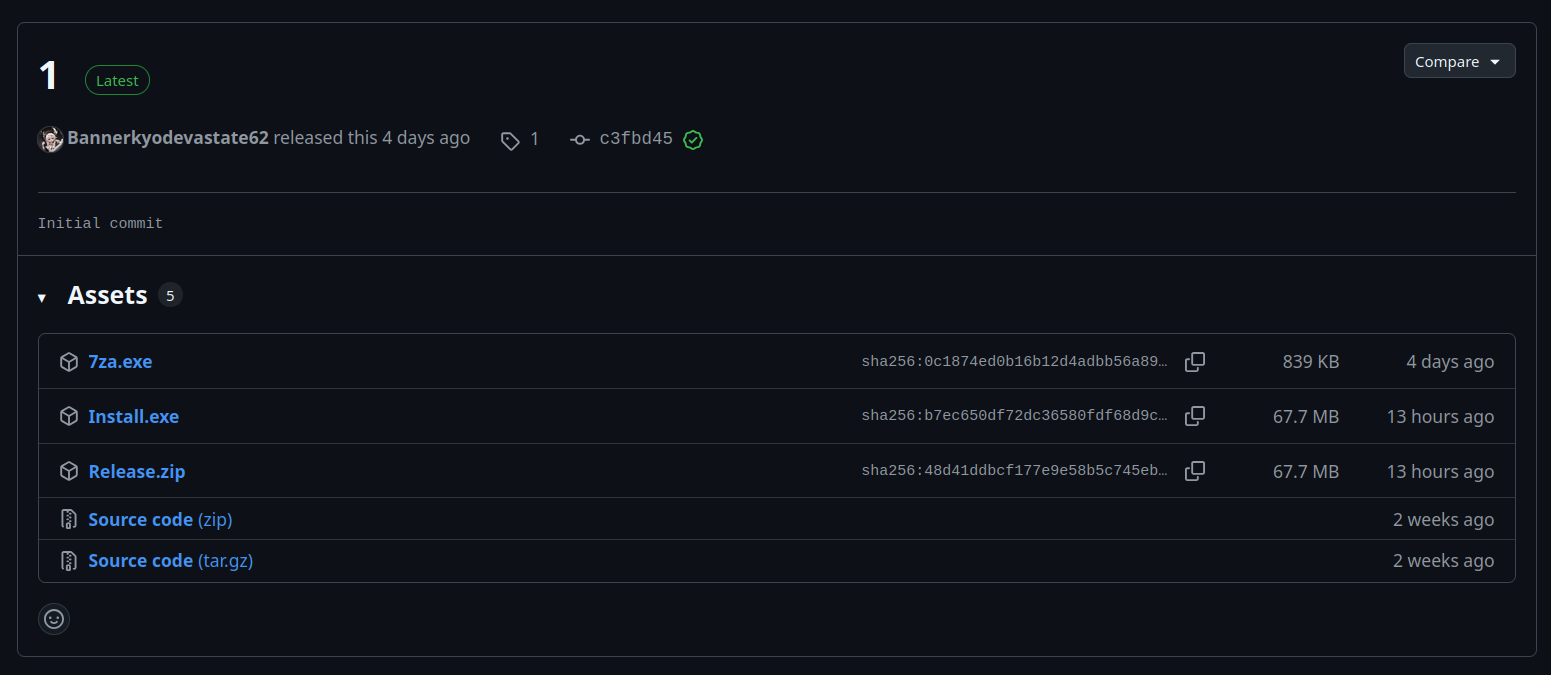Image resolution: width=1551 pixels, height=675 pixels.
Task: Click package icon beside Release.zip
Action: click(69, 471)
